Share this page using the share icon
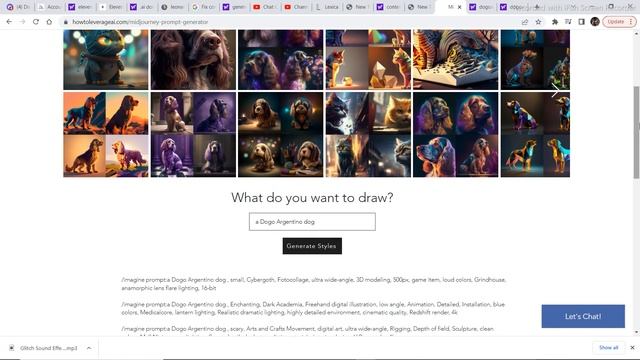Viewport: 640px width, 360px height. tap(525, 22)
